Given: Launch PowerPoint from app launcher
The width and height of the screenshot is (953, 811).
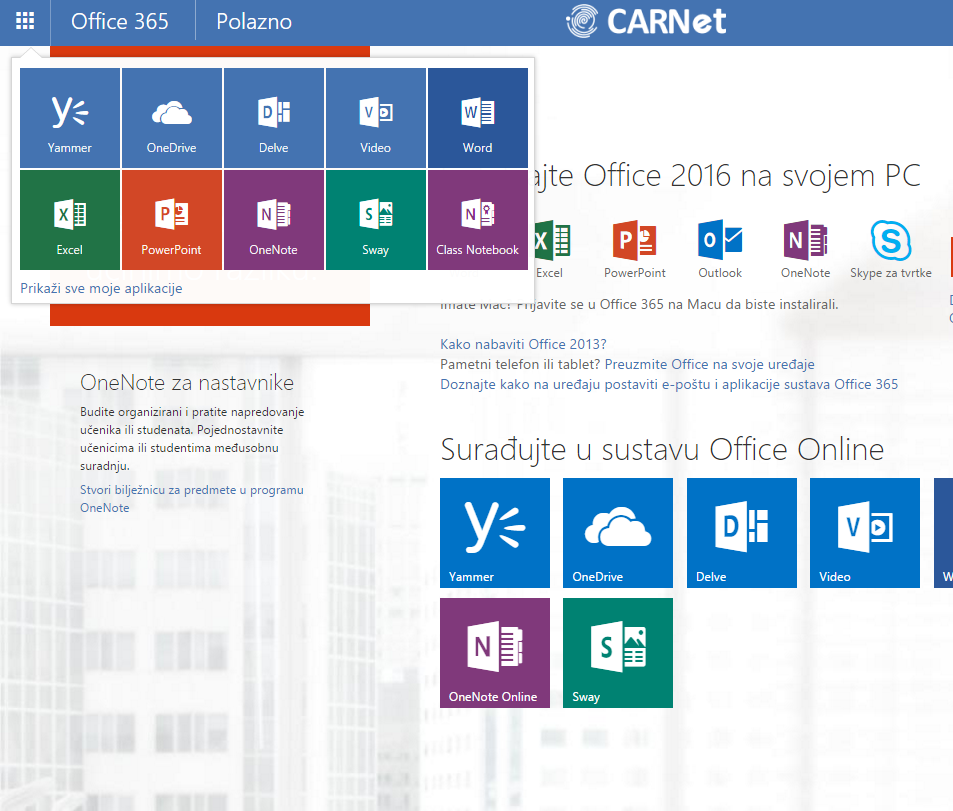Looking at the screenshot, I should pyautogui.click(x=172, y=220).
